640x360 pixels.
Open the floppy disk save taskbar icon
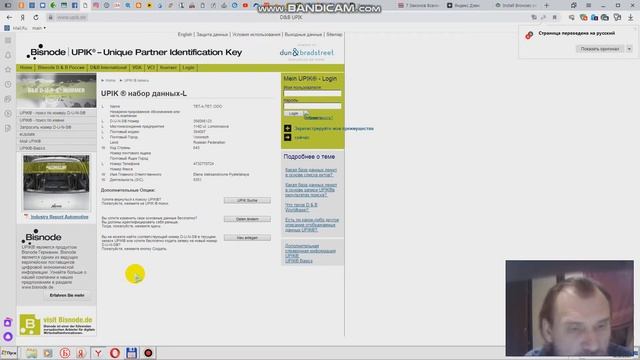[131, 353]
